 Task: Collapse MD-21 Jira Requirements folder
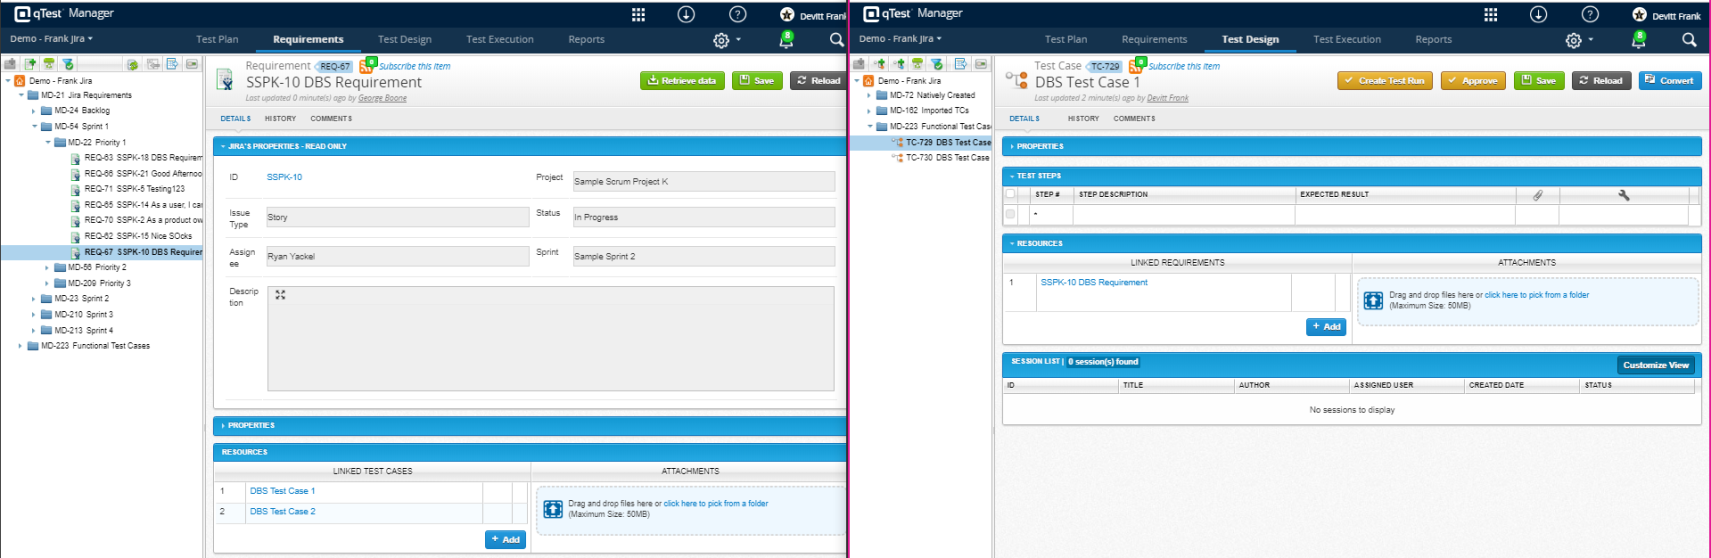21,96
